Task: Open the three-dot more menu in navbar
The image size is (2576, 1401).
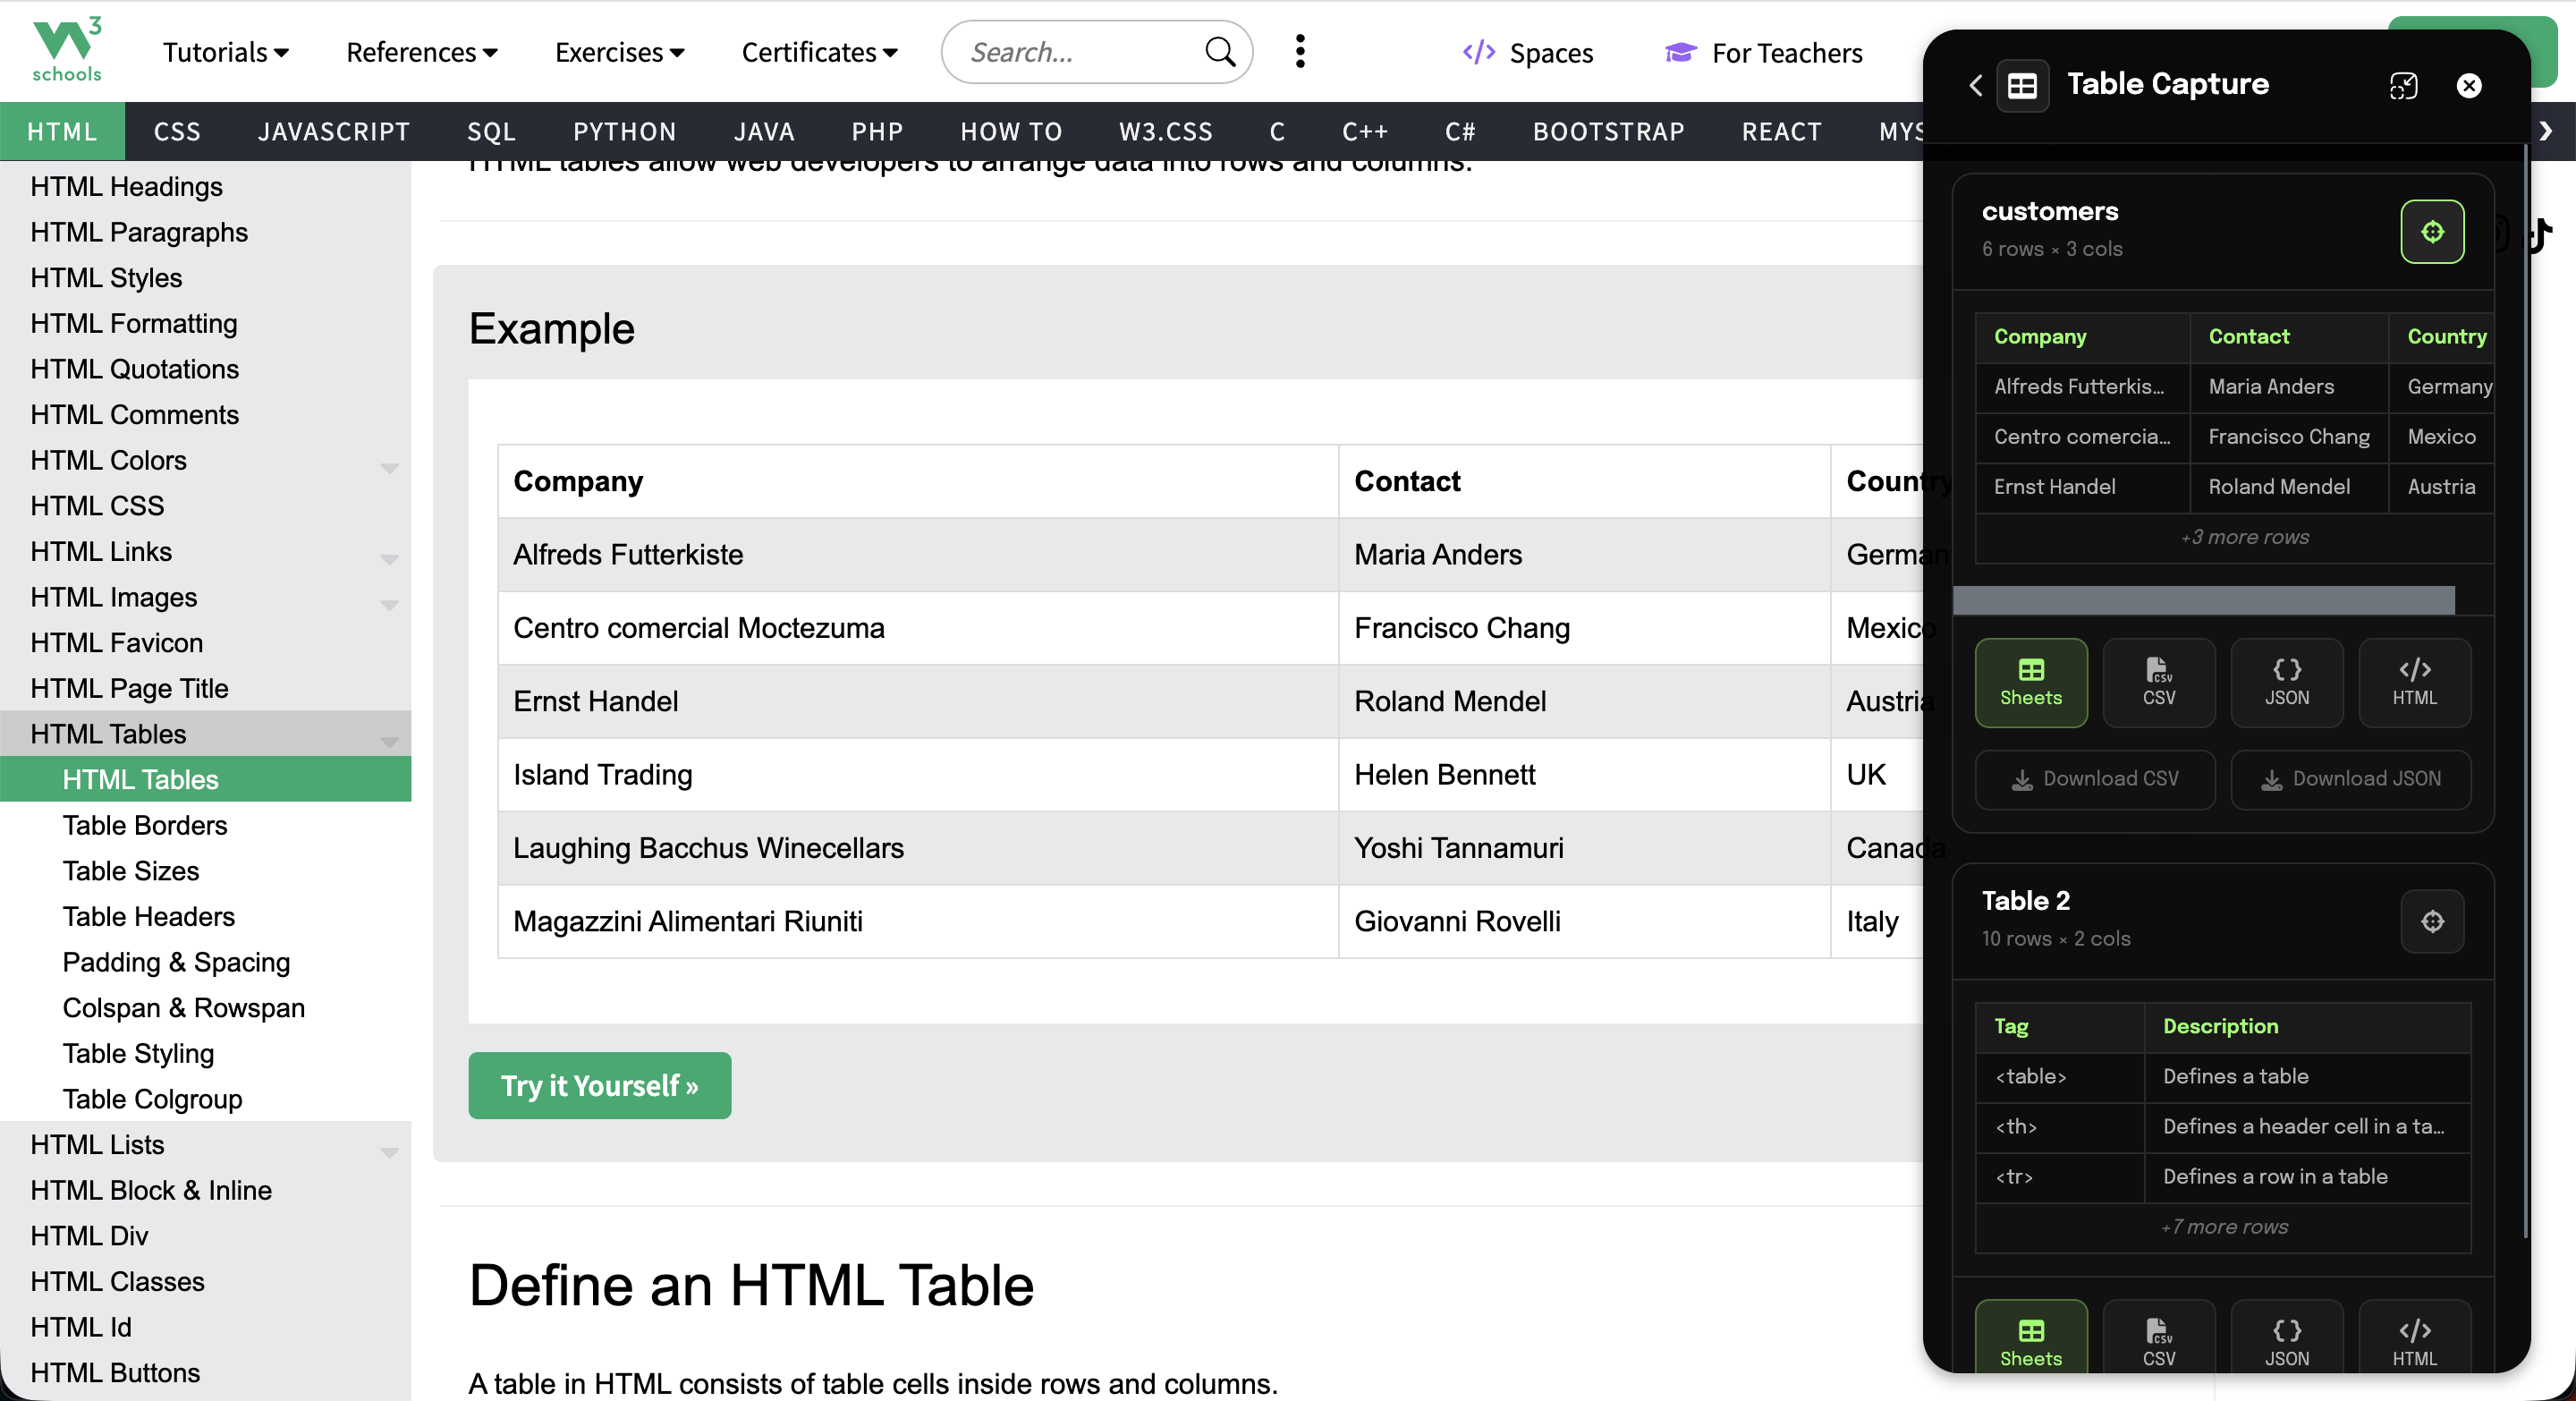Action: coord(1299,52)
